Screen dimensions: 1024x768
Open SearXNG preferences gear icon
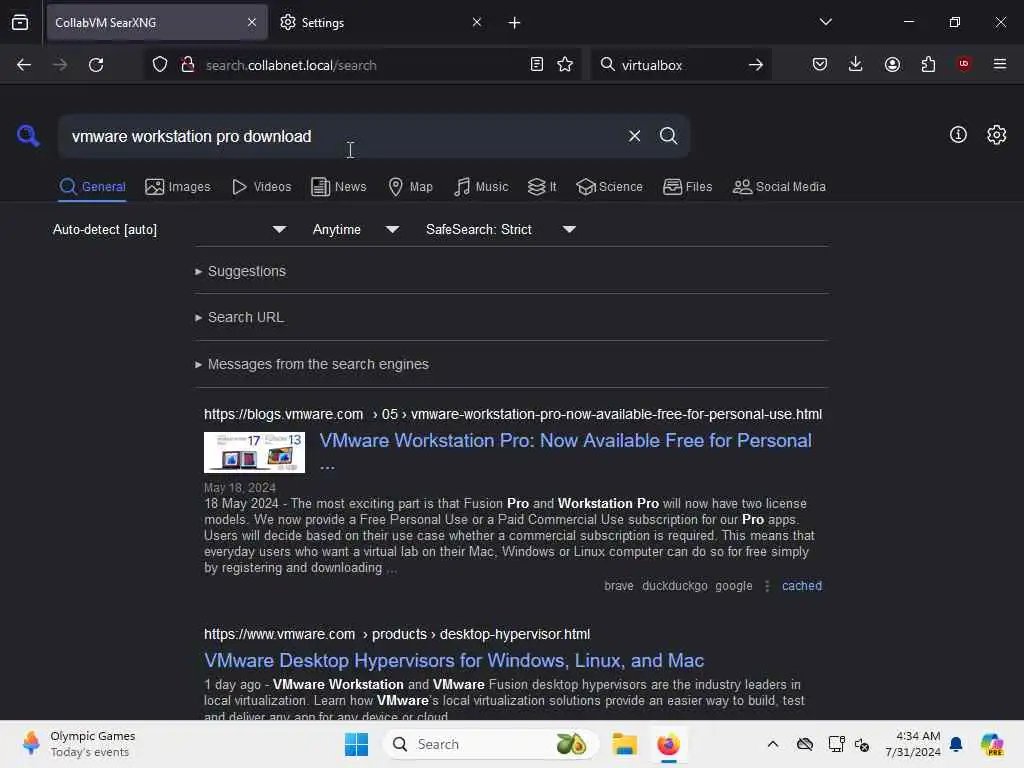(x=996, y=135)
